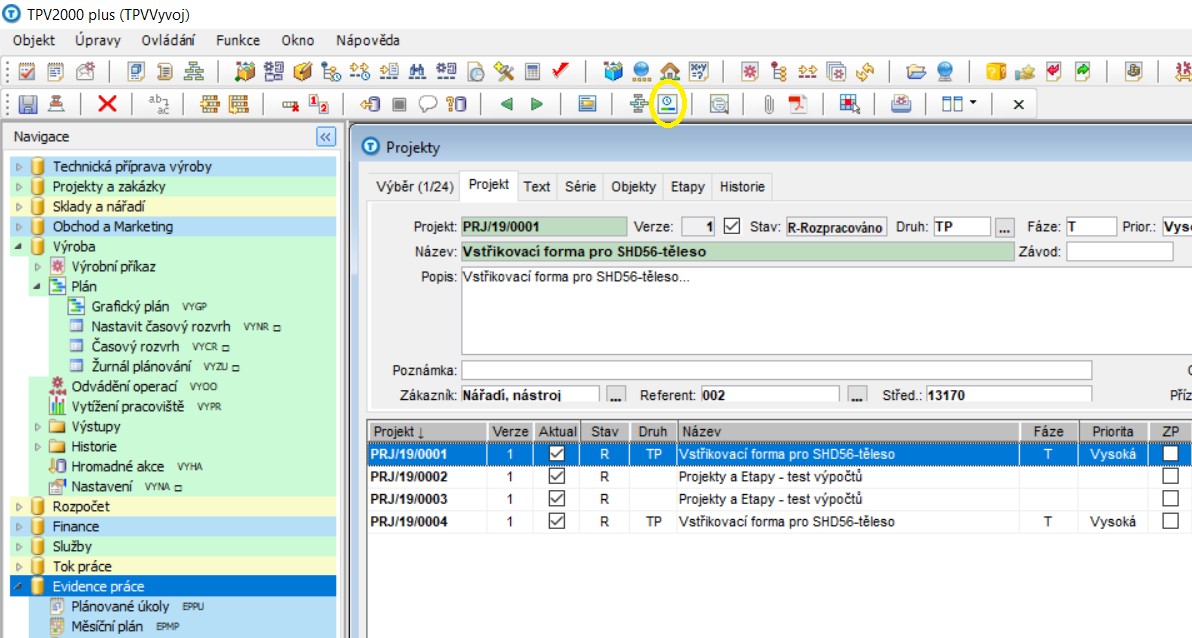Collapse the Navigace panel with chevron
The height and width of the screenshot is (638, 1192).
click(325, 137)
